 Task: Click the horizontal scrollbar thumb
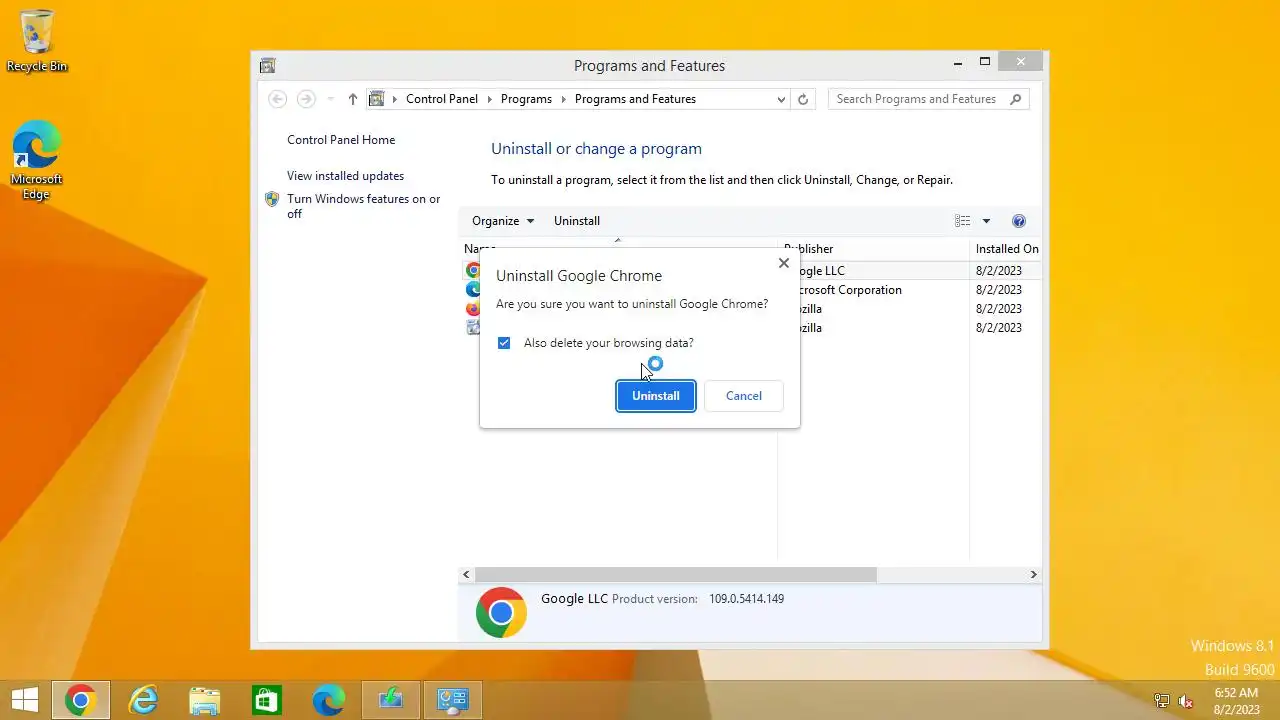(x=675, y=575)
